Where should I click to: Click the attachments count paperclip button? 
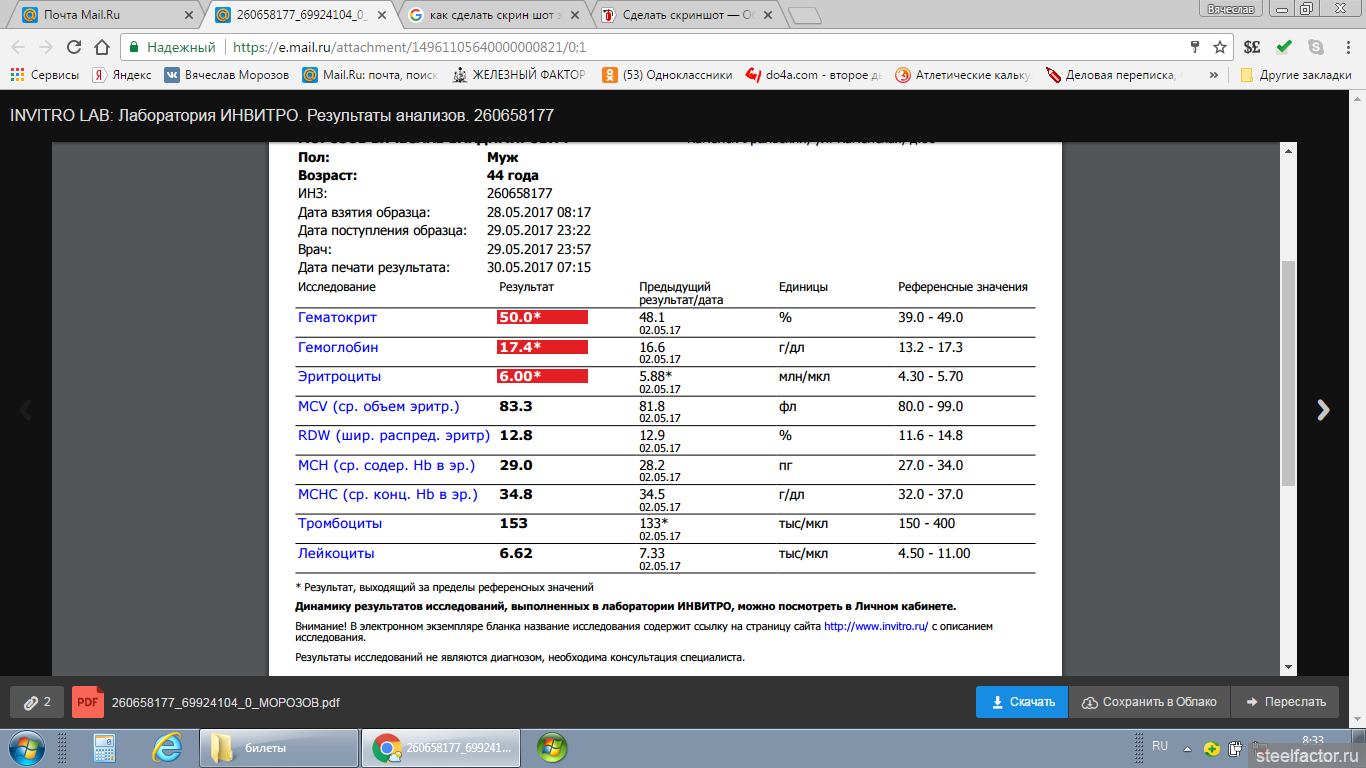(x=37, y=702)
